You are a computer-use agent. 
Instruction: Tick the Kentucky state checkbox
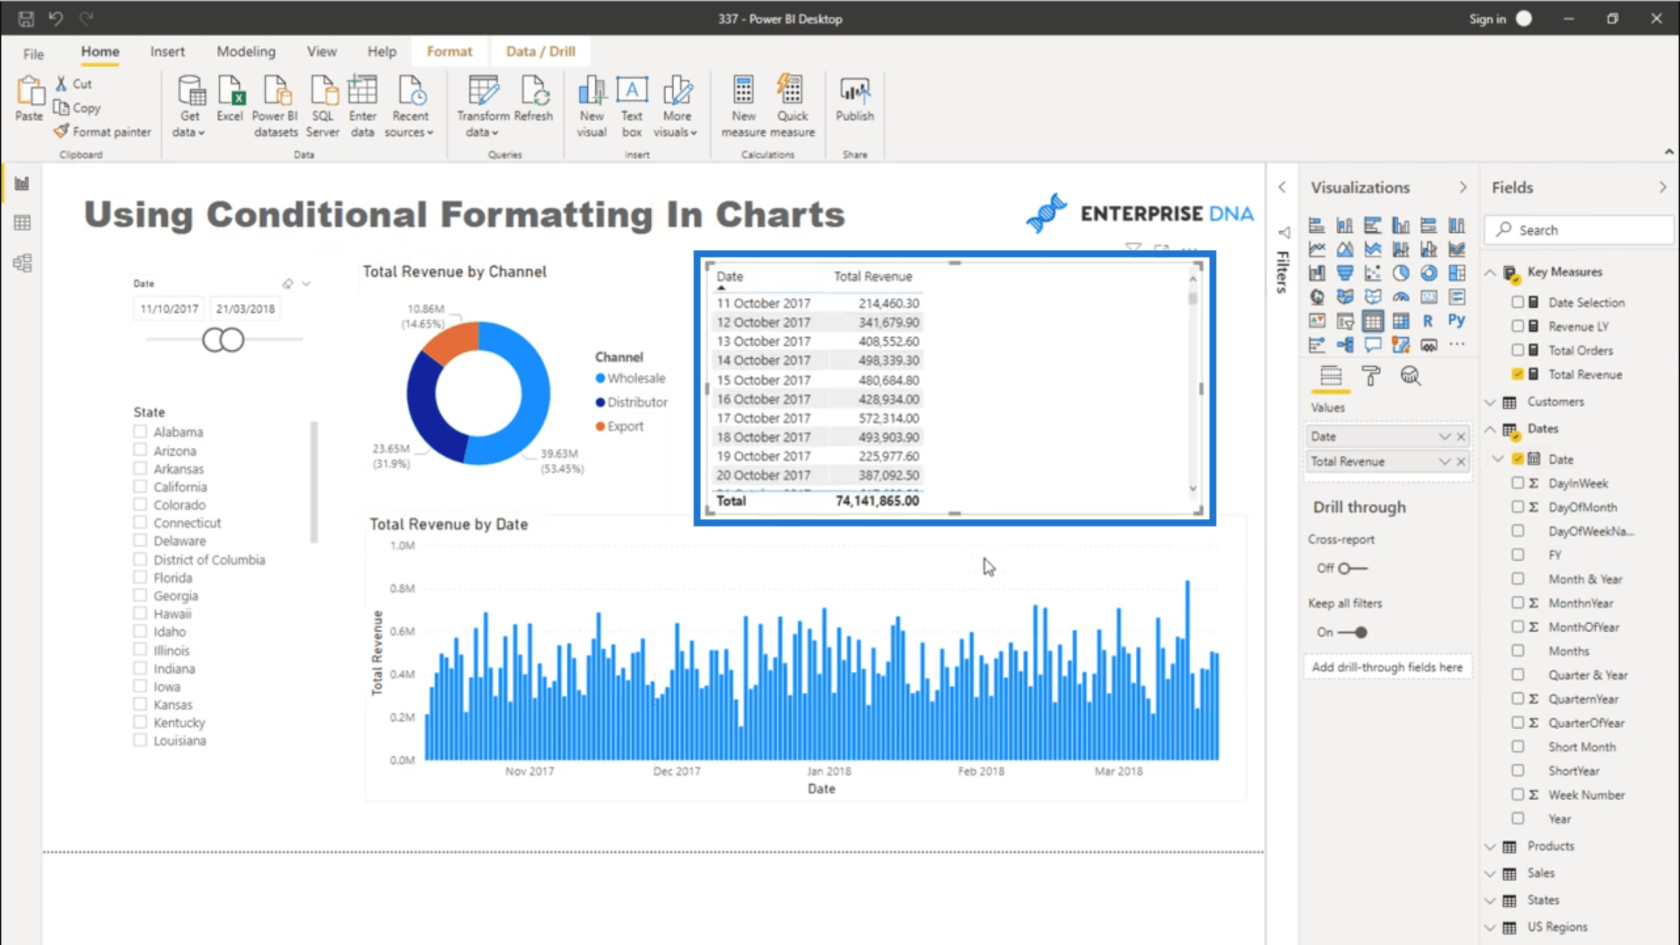pyautogui.click(x=140, y=722)
